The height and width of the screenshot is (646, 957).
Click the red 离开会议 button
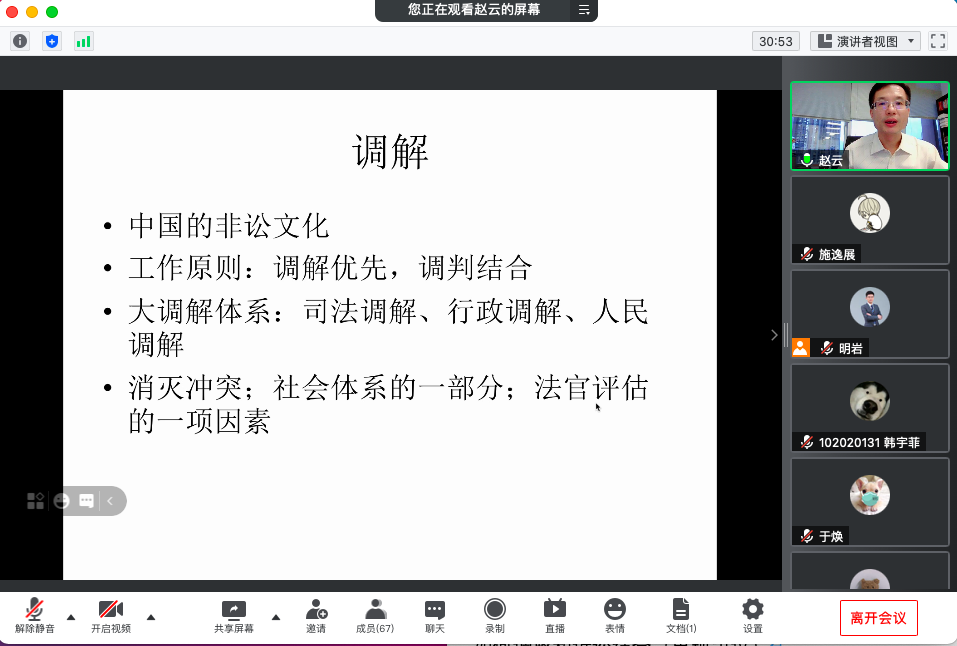(x=878, y=618)
